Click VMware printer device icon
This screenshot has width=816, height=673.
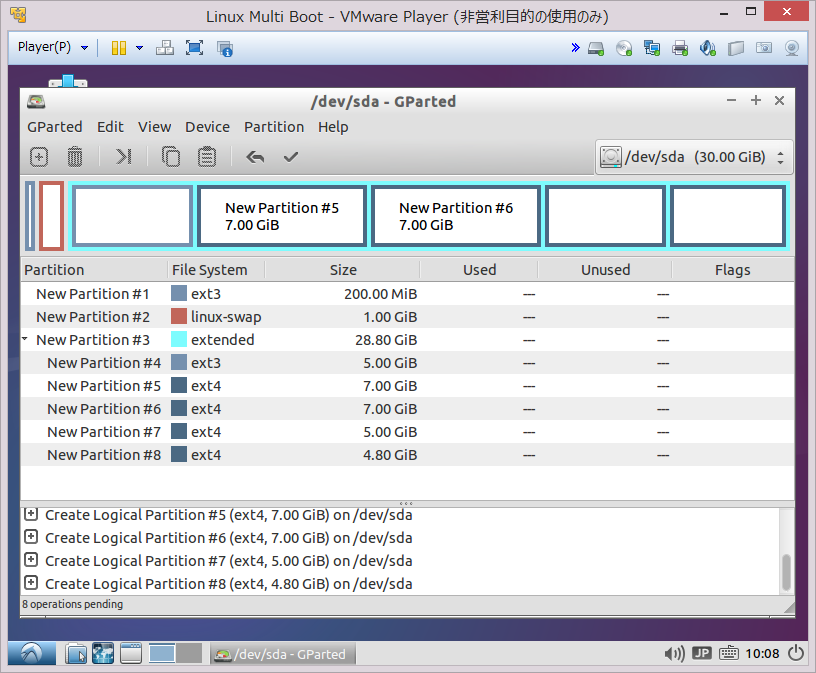680,49
